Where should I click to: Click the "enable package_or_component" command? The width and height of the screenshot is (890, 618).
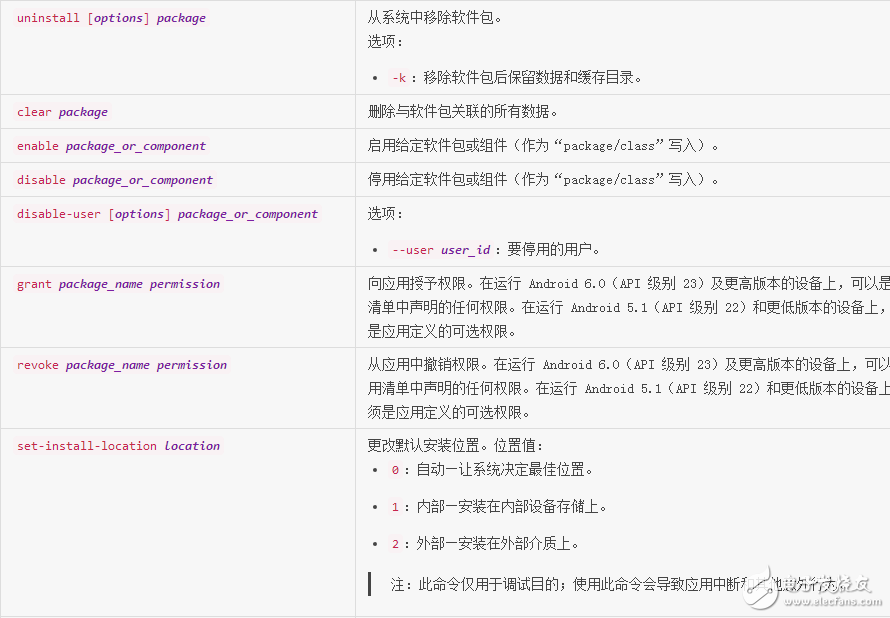click(111, 146)
